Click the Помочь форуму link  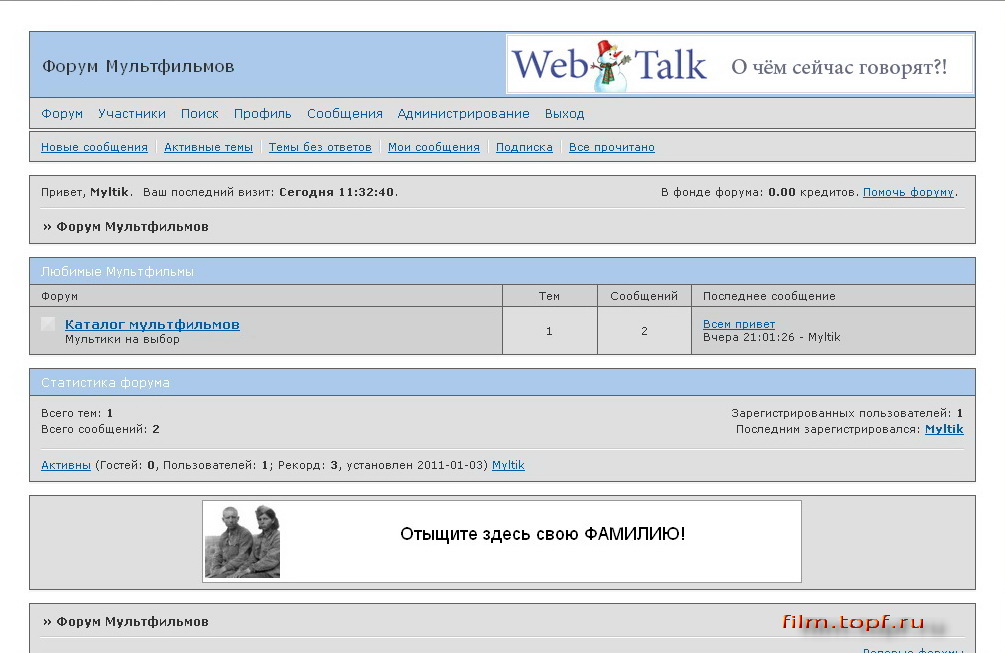tap(907, 191)
